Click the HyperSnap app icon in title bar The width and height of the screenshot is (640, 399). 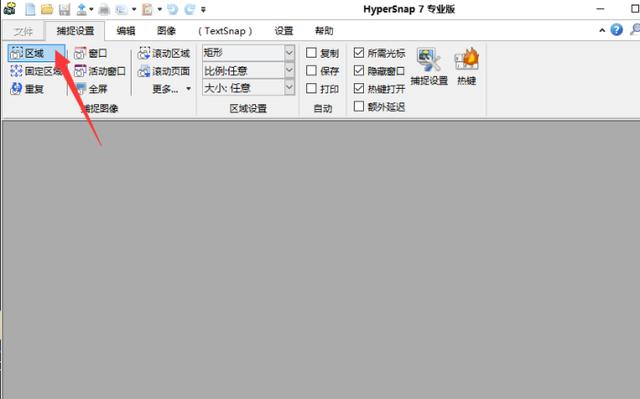tap(9, 9)
